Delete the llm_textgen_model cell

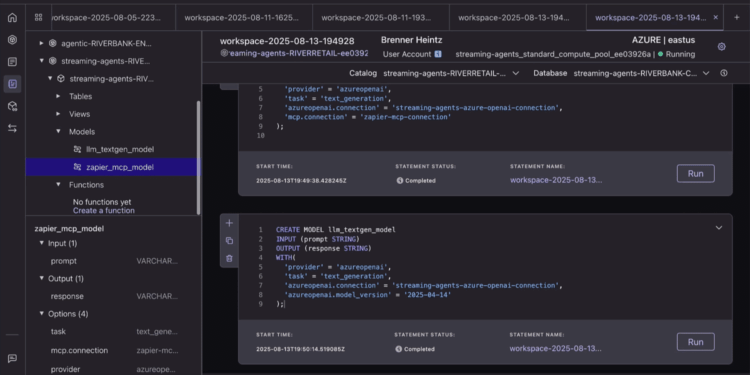(229, 258)
